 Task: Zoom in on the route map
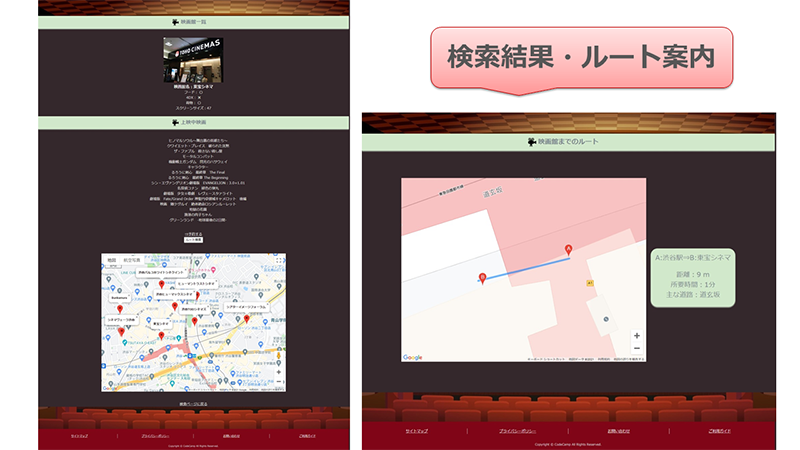(x=637, y=335)
